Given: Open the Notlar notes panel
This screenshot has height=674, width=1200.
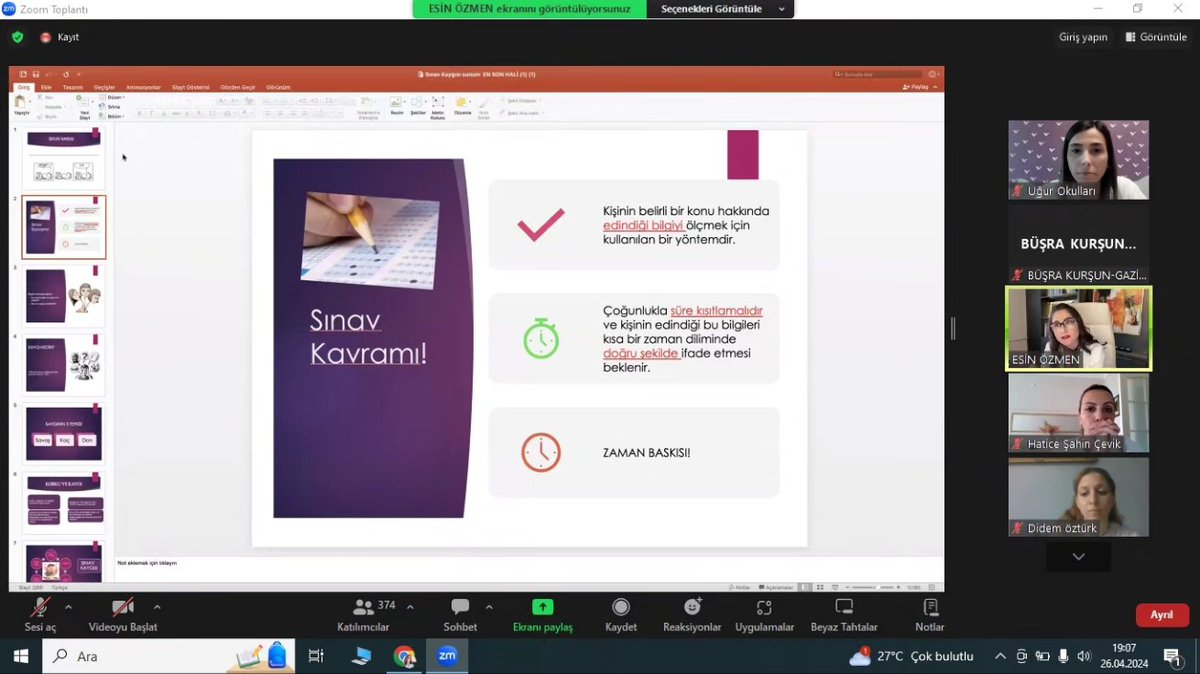Looking at the screenshot, I should coord(930,615).
